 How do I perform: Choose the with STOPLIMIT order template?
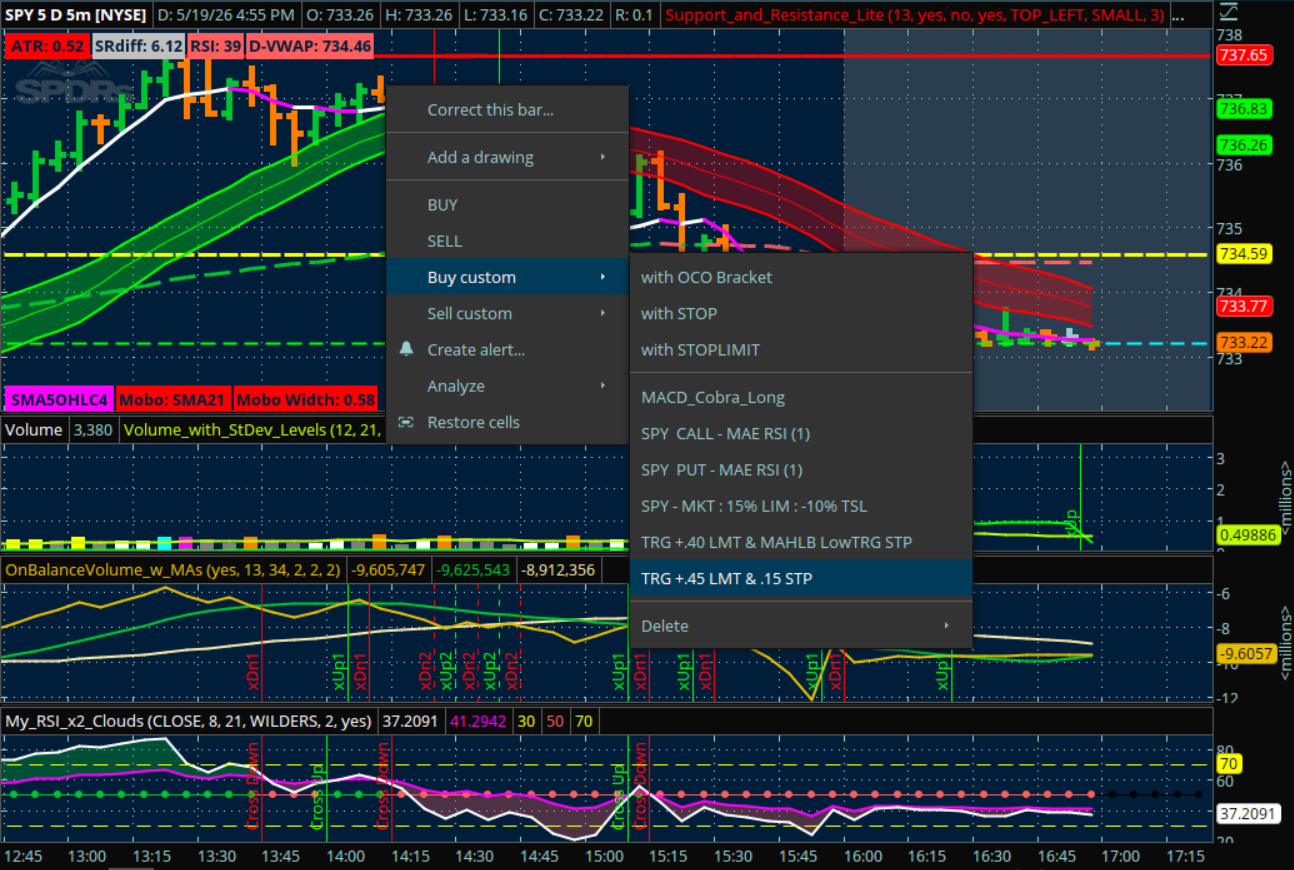click(x=801, y=350)
